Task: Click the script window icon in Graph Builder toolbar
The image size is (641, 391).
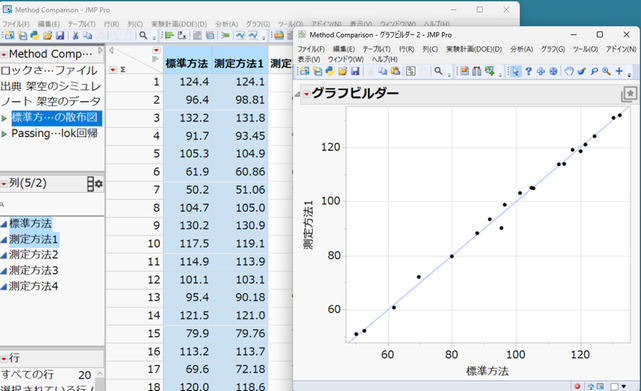Action: click(411, 71)
